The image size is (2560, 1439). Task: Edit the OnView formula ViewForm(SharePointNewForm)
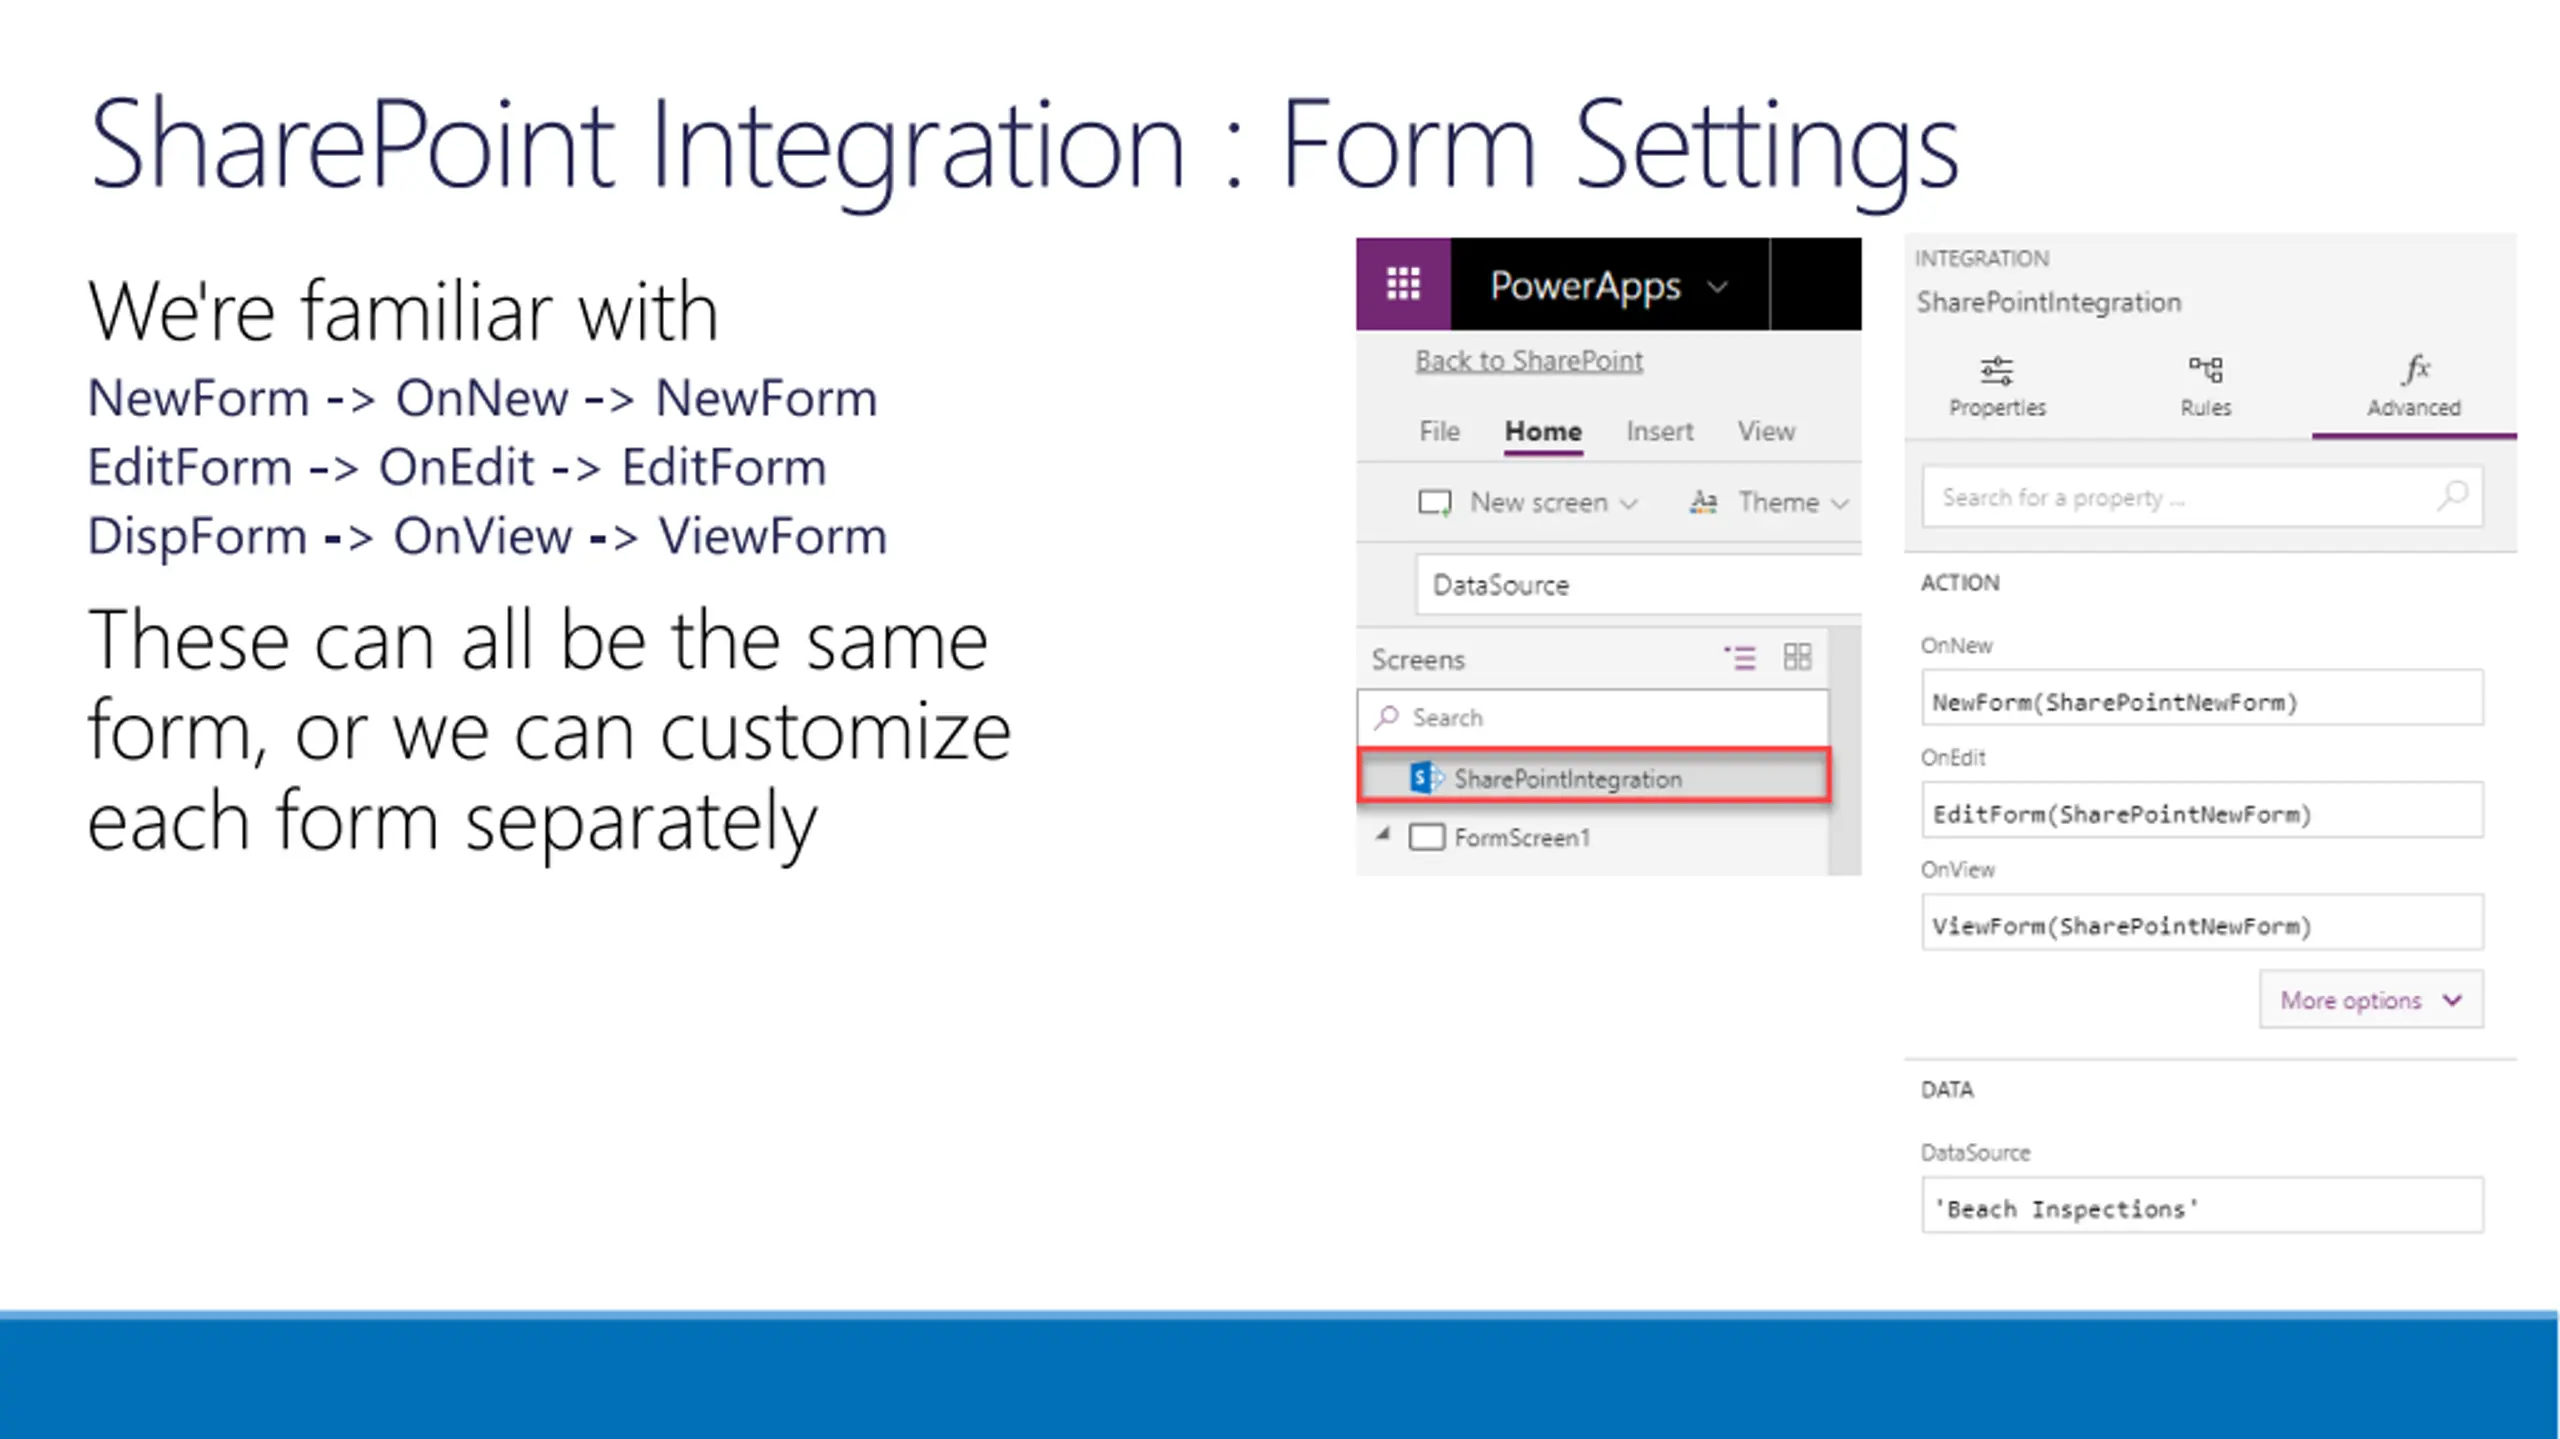2201,924
